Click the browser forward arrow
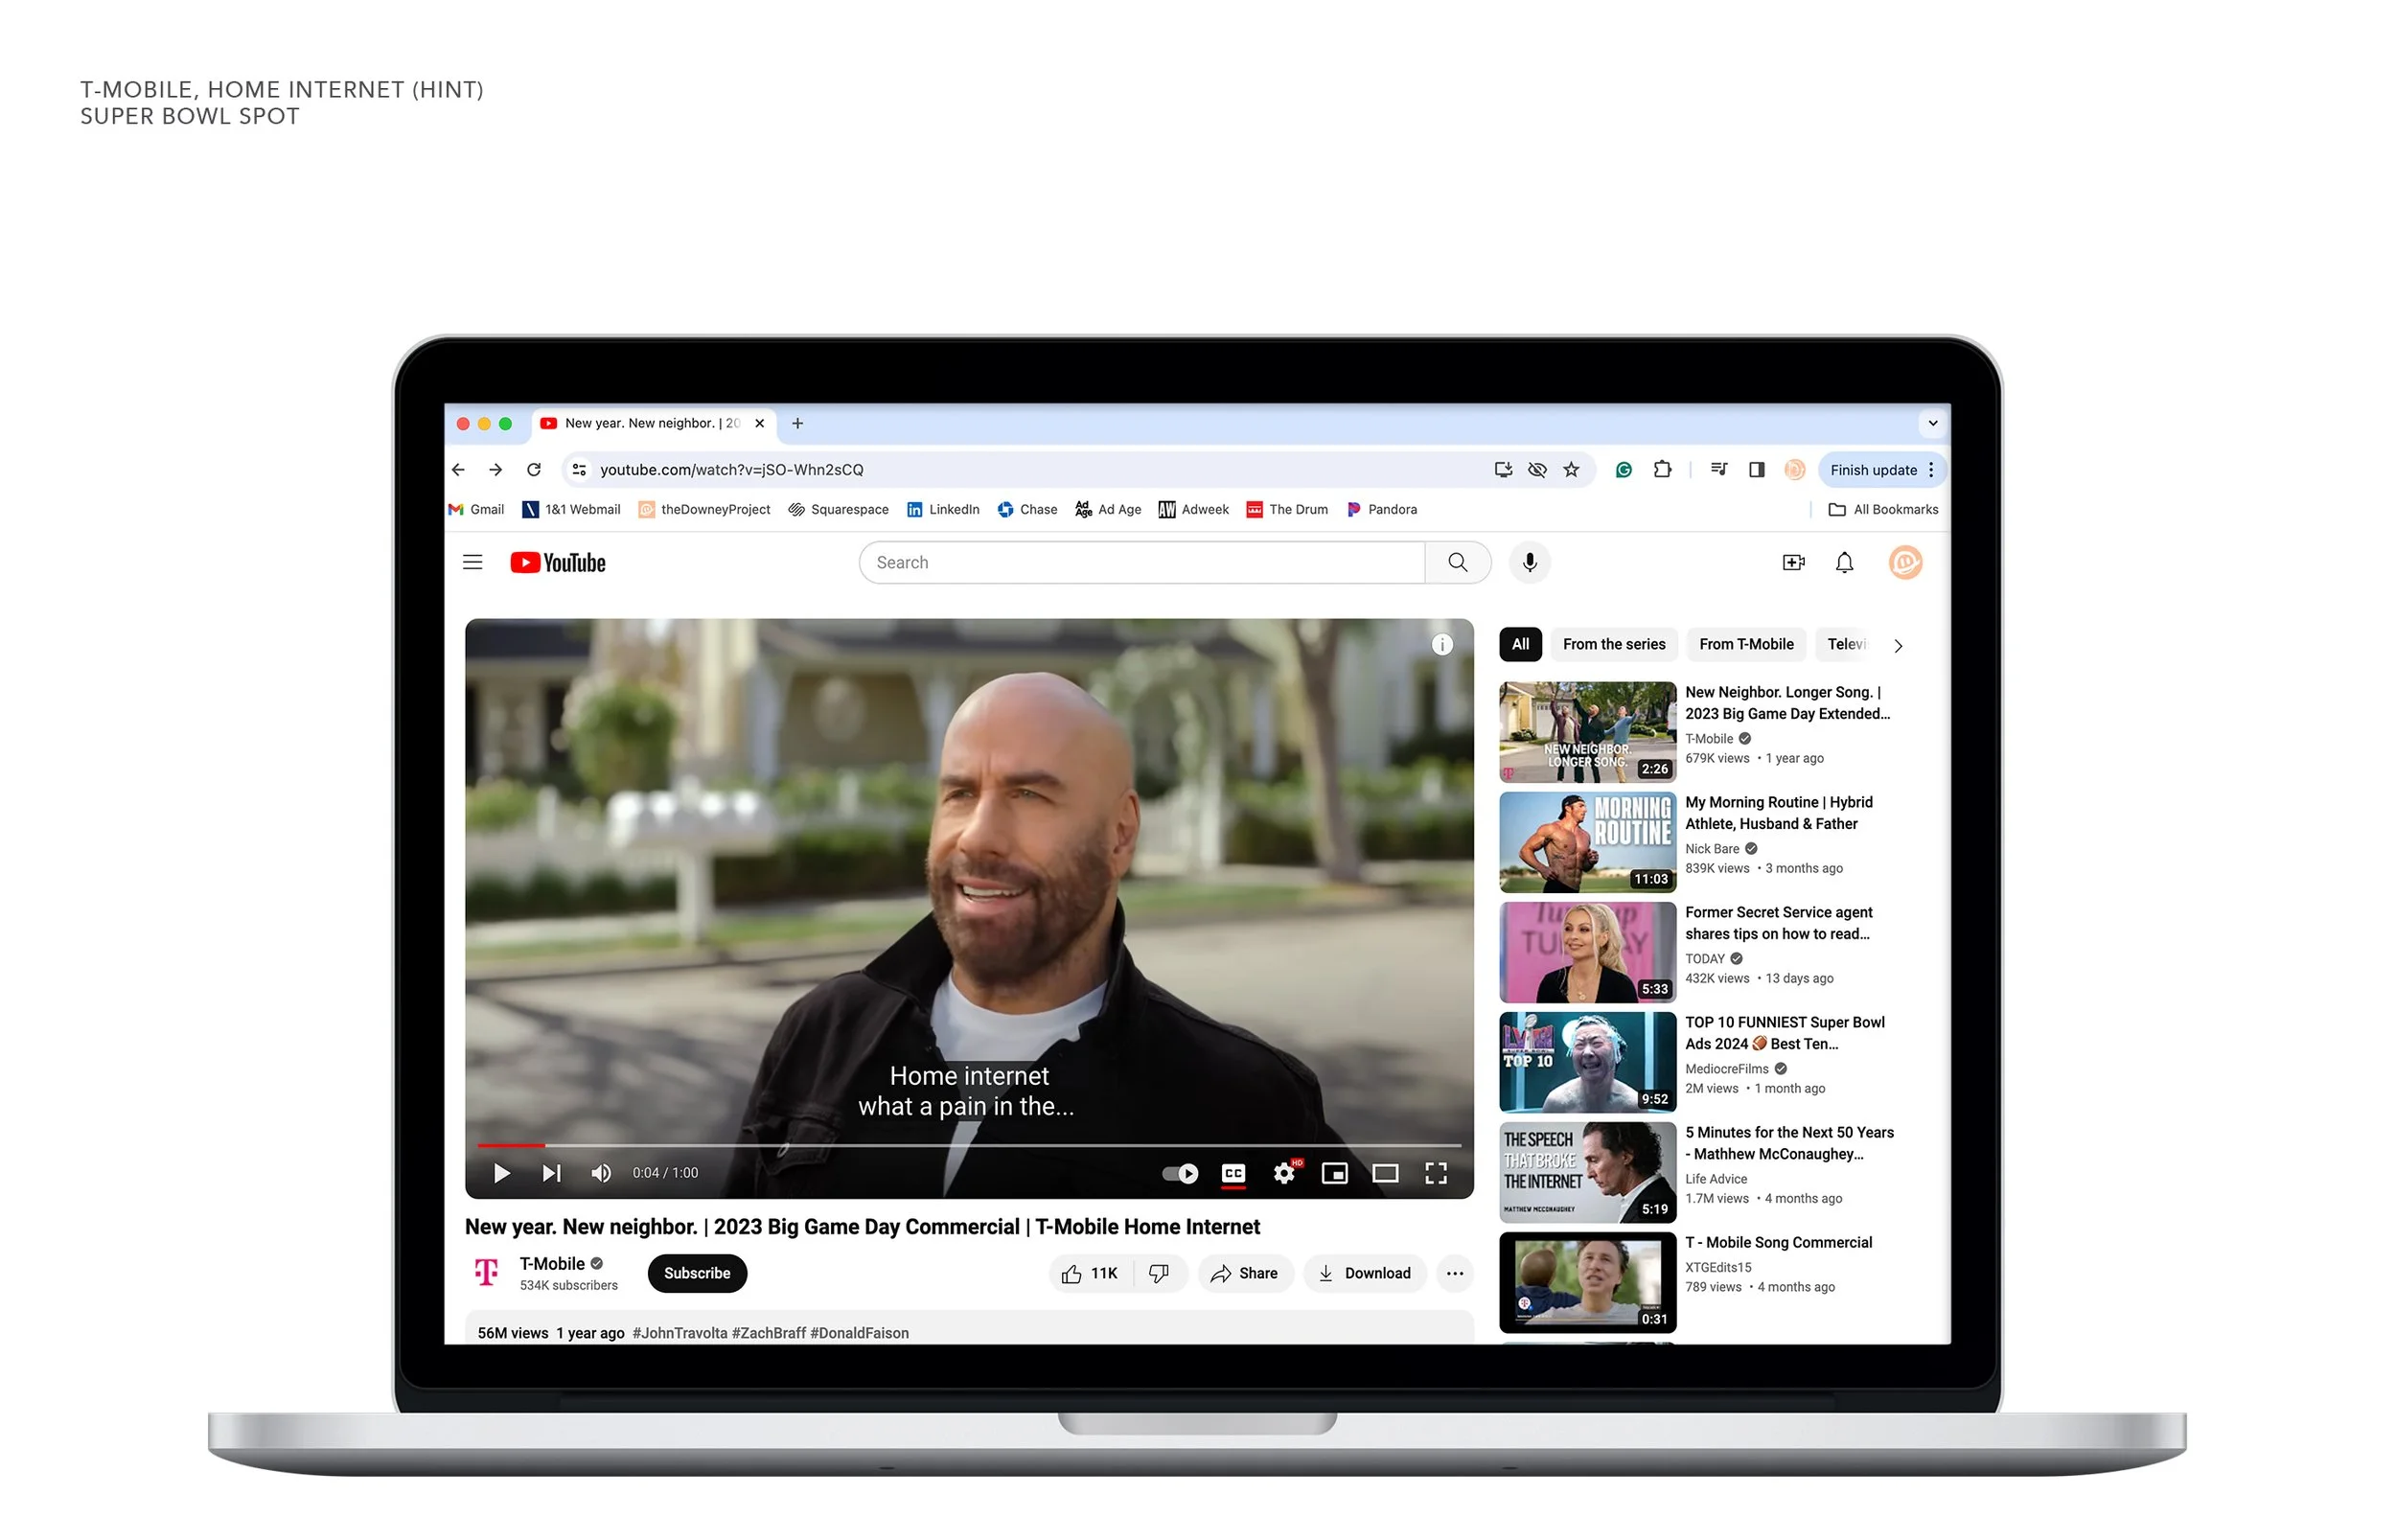Viewport: 2396px width, 1540px height. [495, 470]
